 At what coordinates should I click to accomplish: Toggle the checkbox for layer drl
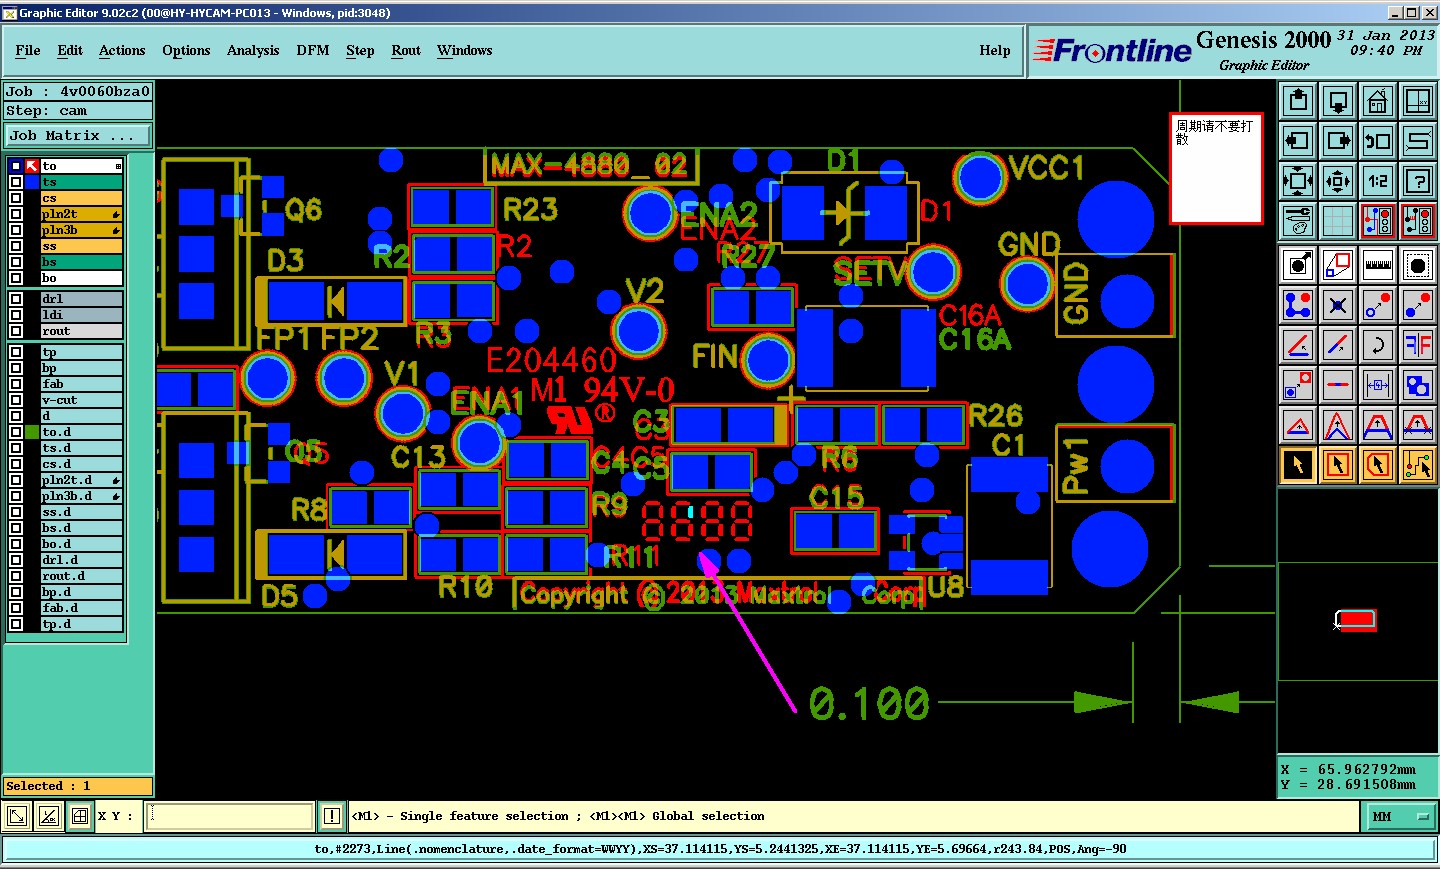coord(15,299)
